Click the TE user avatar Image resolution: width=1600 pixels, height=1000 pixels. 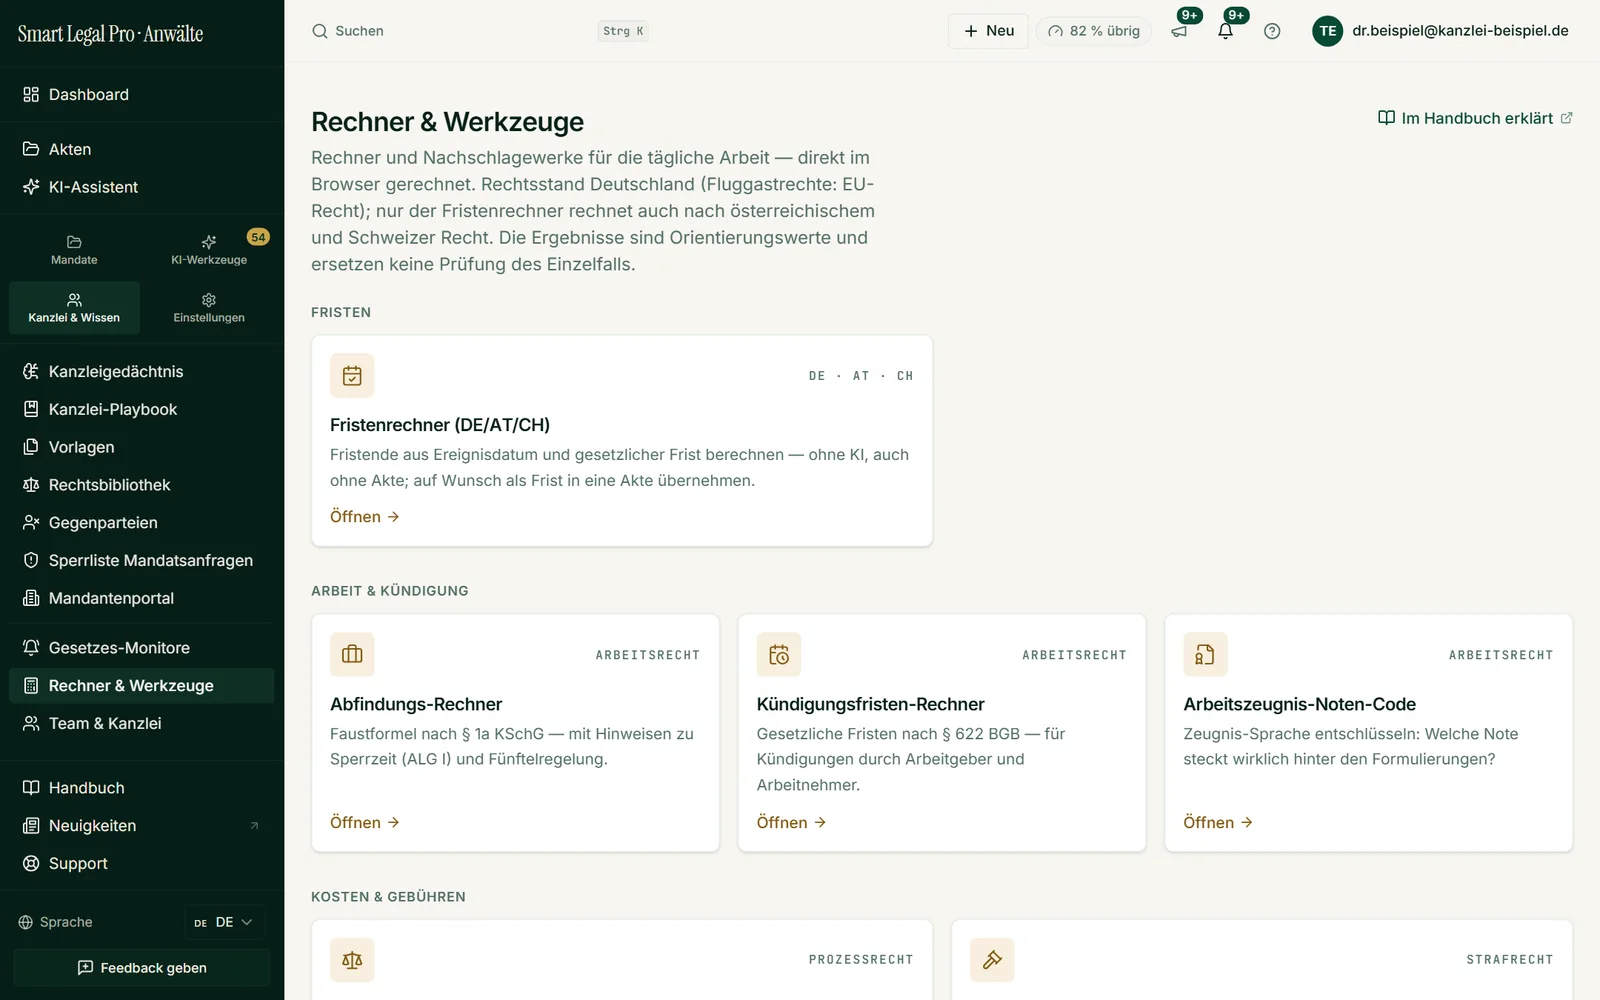tap(1327, 31)
